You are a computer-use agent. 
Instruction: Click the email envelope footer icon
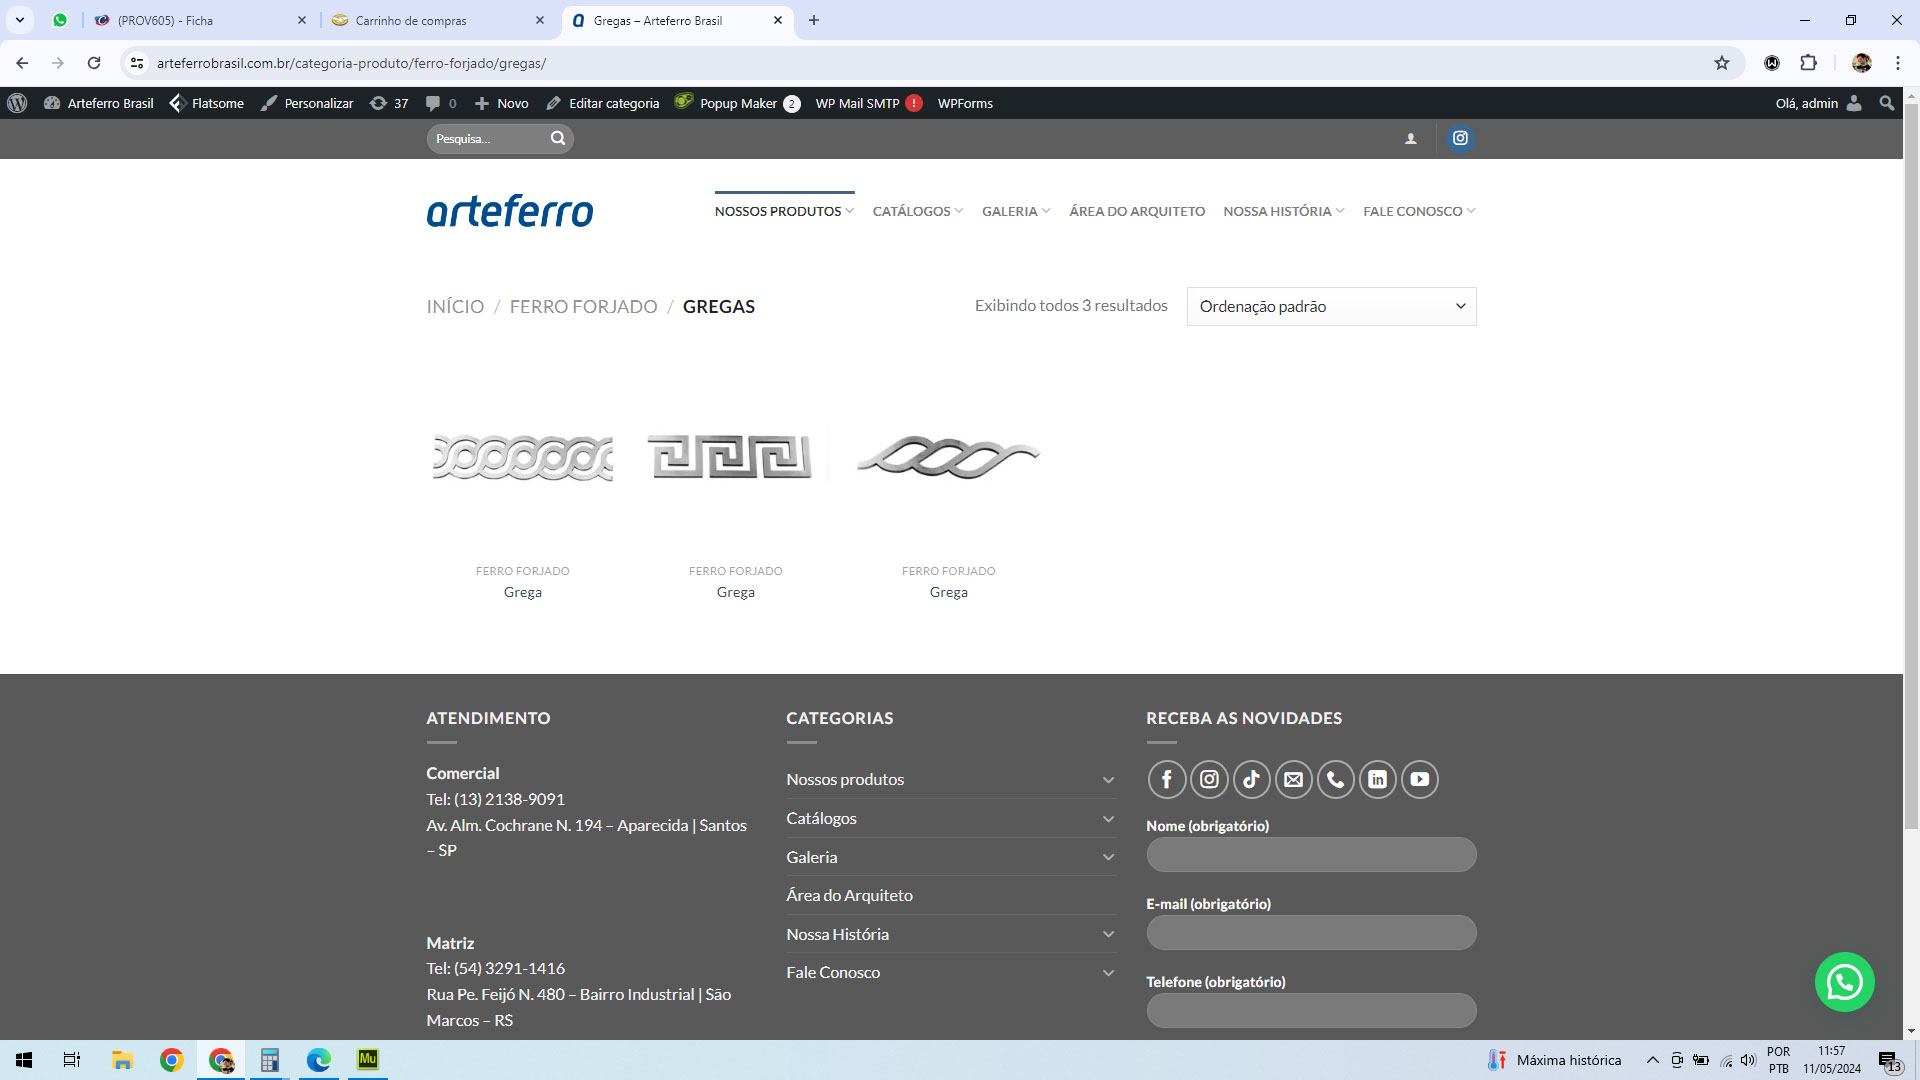pos(1293,779)
